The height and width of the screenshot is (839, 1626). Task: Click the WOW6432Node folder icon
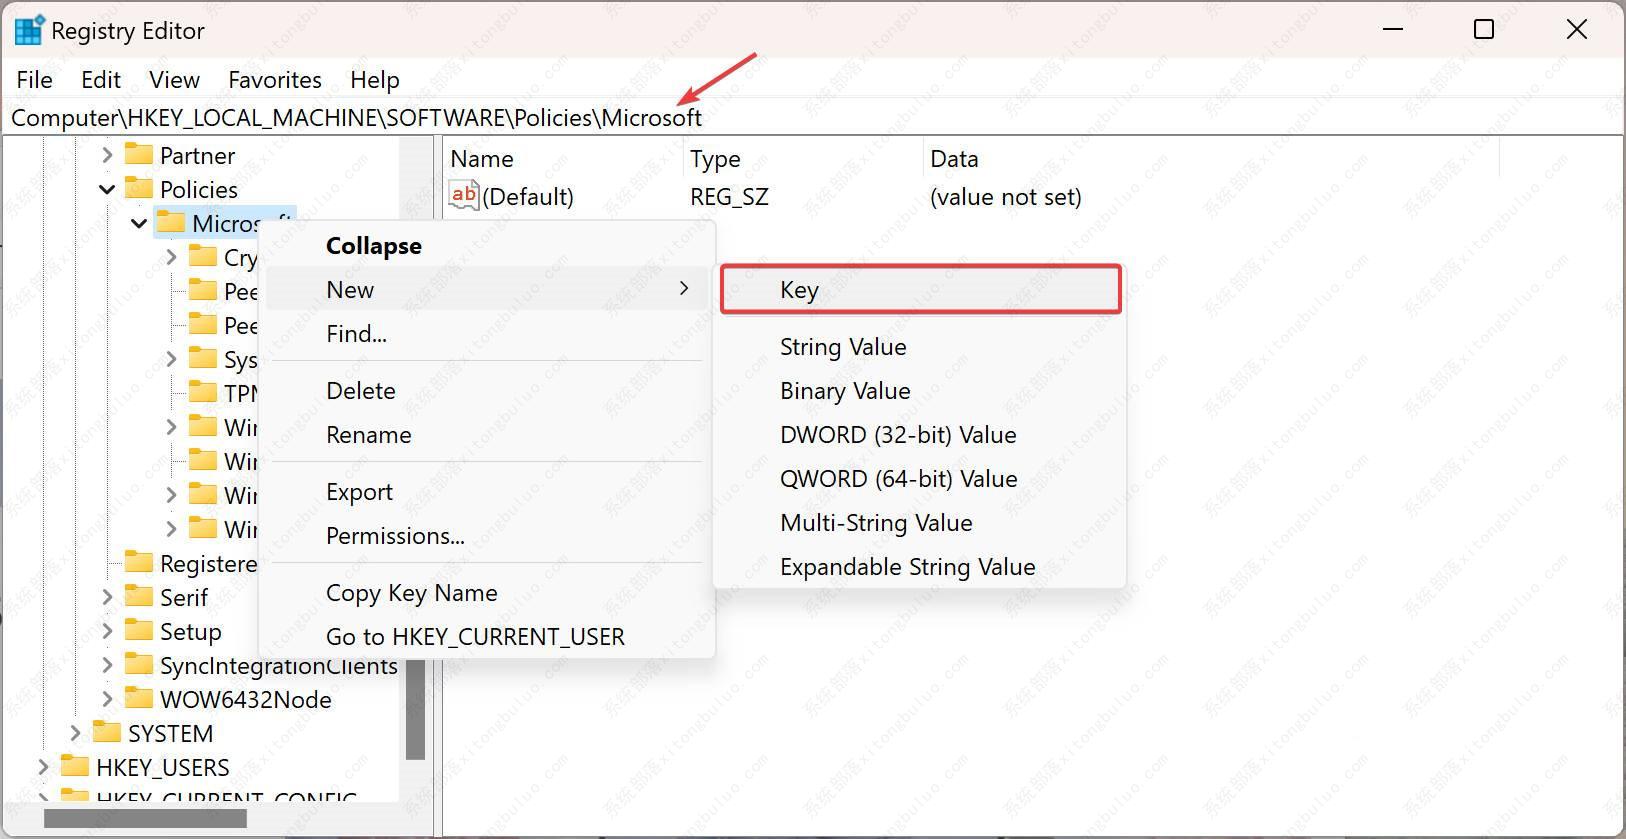pyautogui.click(x=138, y=698)
